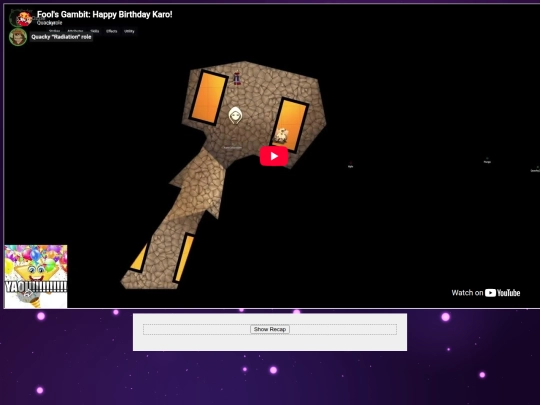Select the Quacky "Radiation" role label
The image size is (540, 405).
[61, 37]
